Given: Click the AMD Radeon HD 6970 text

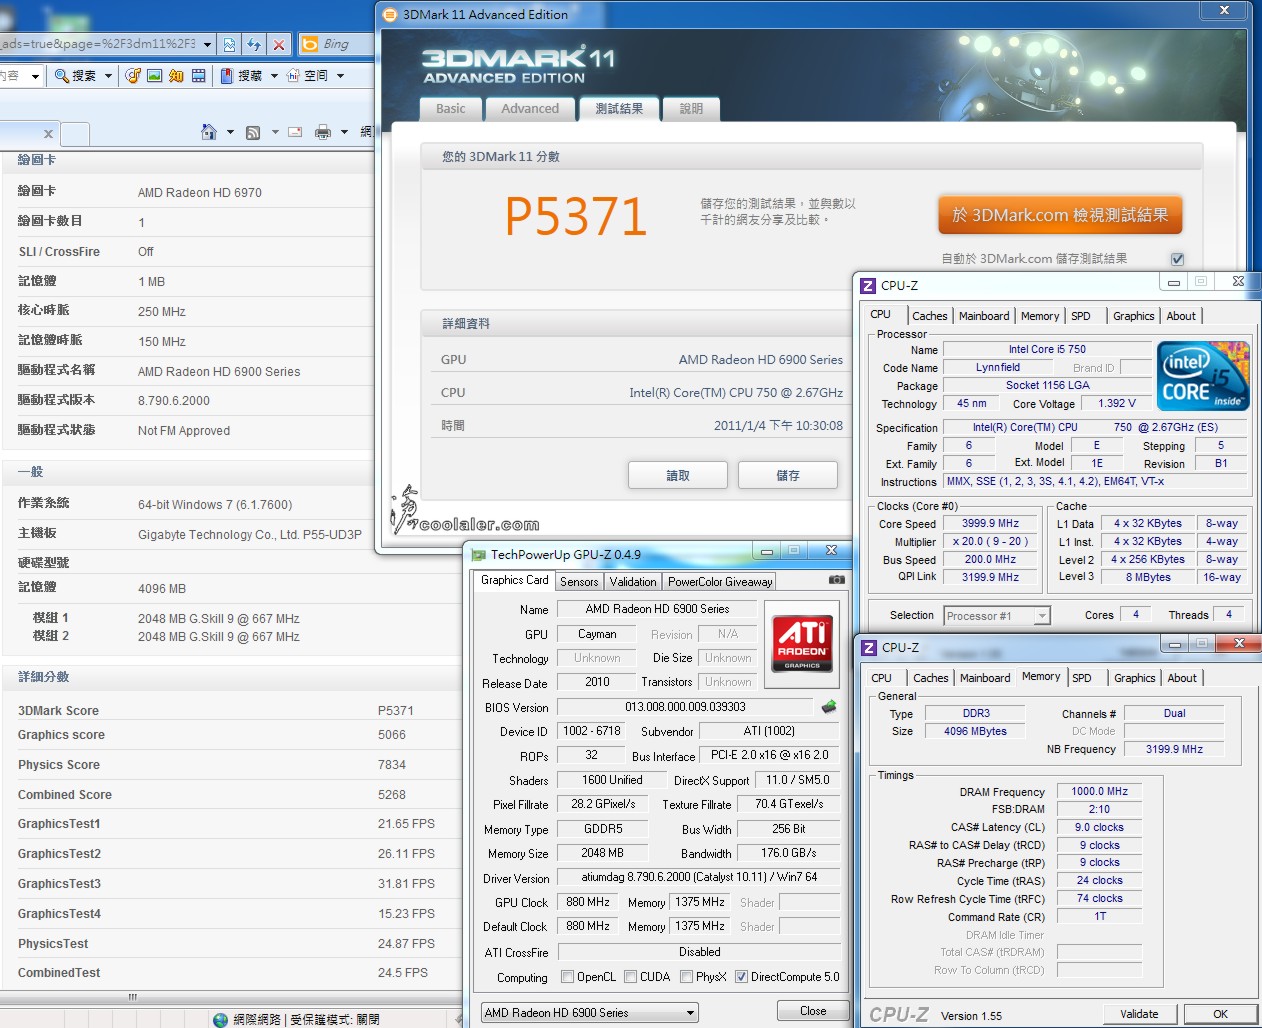Looking at the screenshot, I should [x=200, y=193].
